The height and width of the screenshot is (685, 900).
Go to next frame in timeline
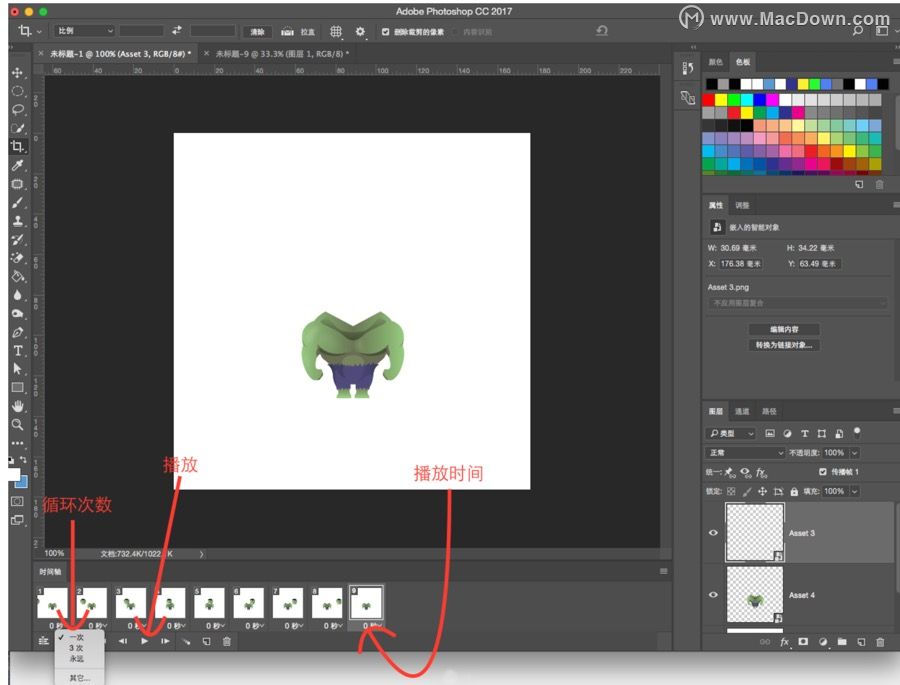click(x=165, y=641)
